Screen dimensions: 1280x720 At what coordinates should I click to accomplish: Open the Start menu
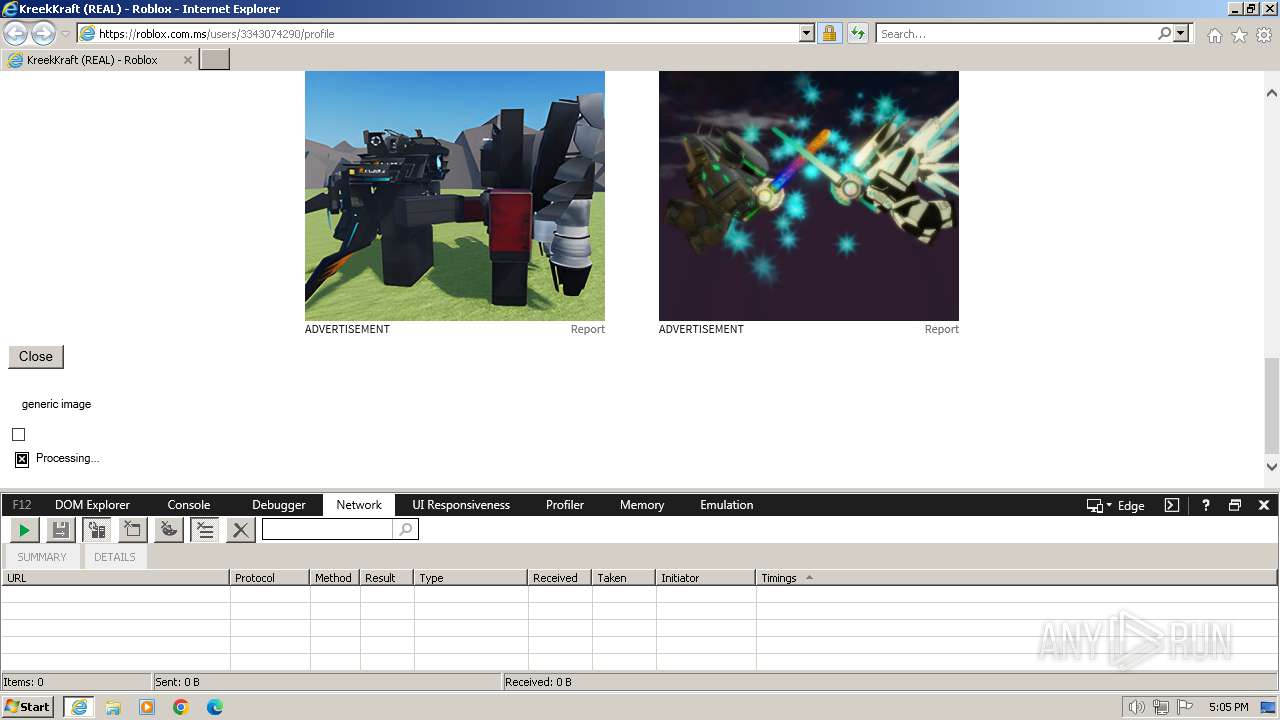coord(28,707)
